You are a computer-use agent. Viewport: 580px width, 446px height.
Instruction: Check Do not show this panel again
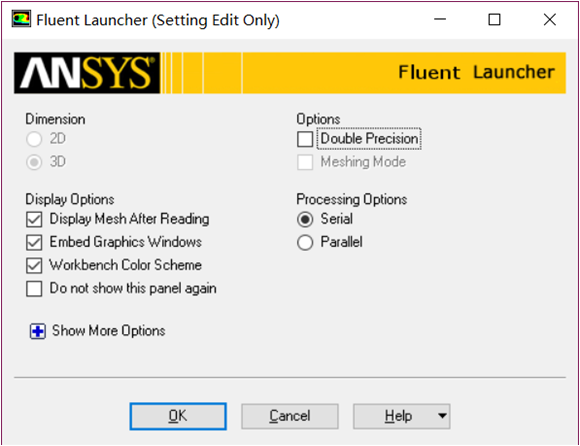pos(34,289)
